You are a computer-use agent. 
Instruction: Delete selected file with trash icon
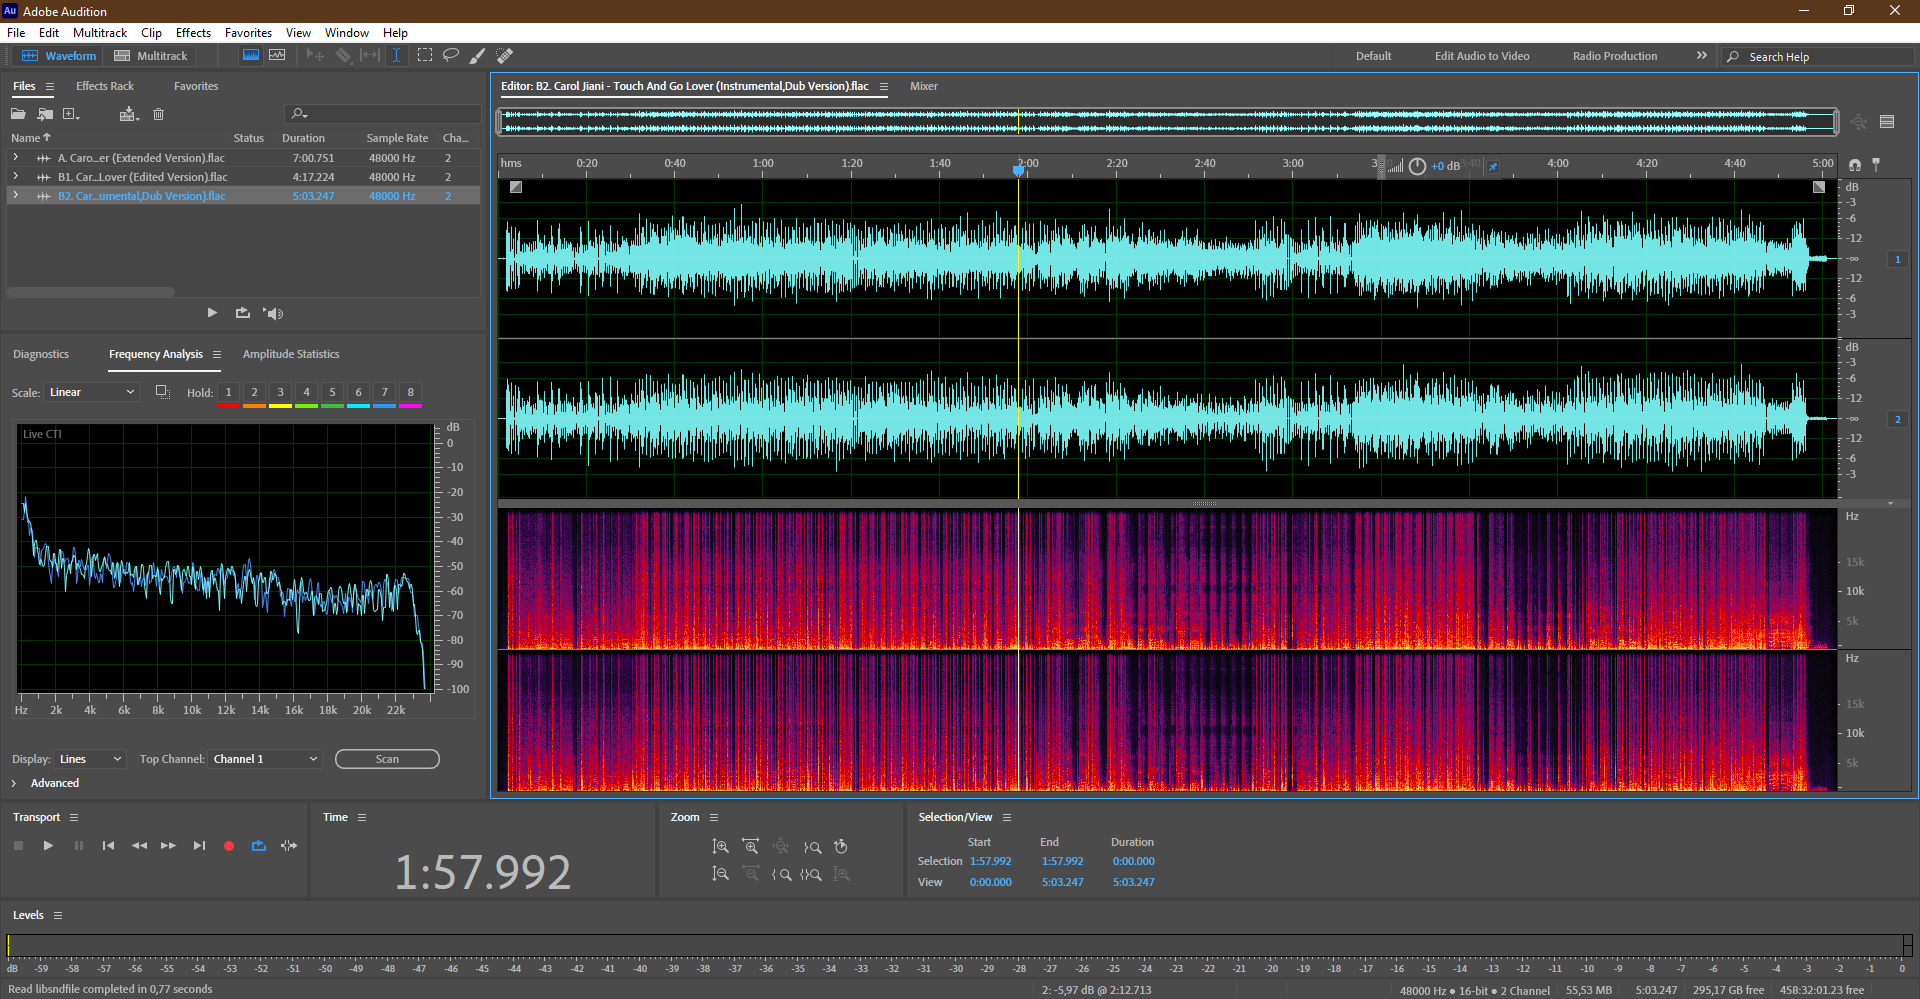158,114
